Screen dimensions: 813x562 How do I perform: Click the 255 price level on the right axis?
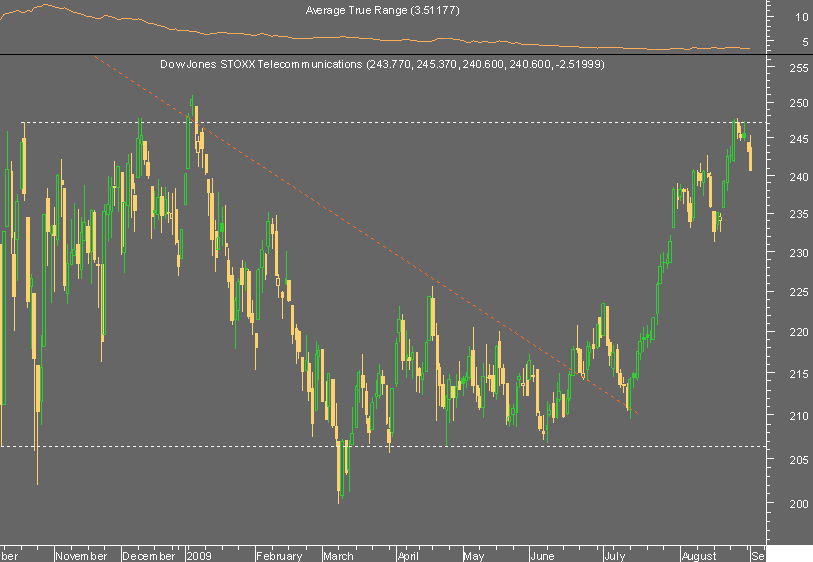point(798,68)
